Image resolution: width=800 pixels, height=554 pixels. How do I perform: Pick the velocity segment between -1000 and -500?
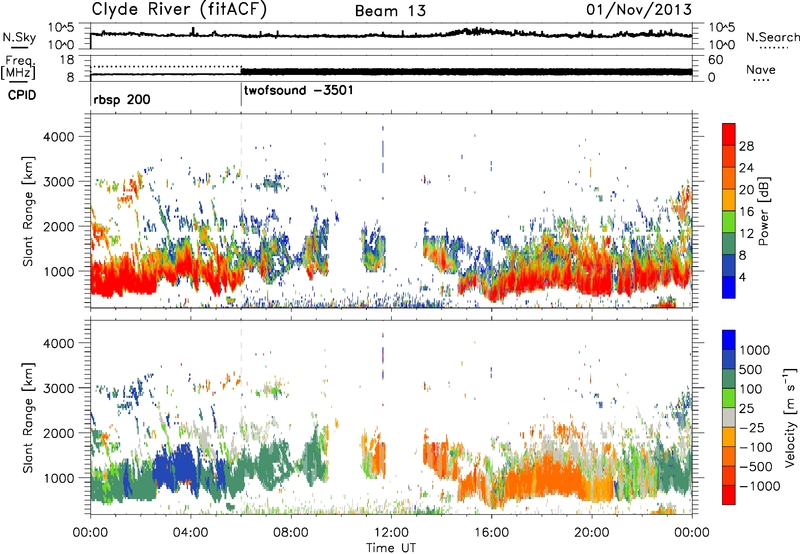click(729, 475)
